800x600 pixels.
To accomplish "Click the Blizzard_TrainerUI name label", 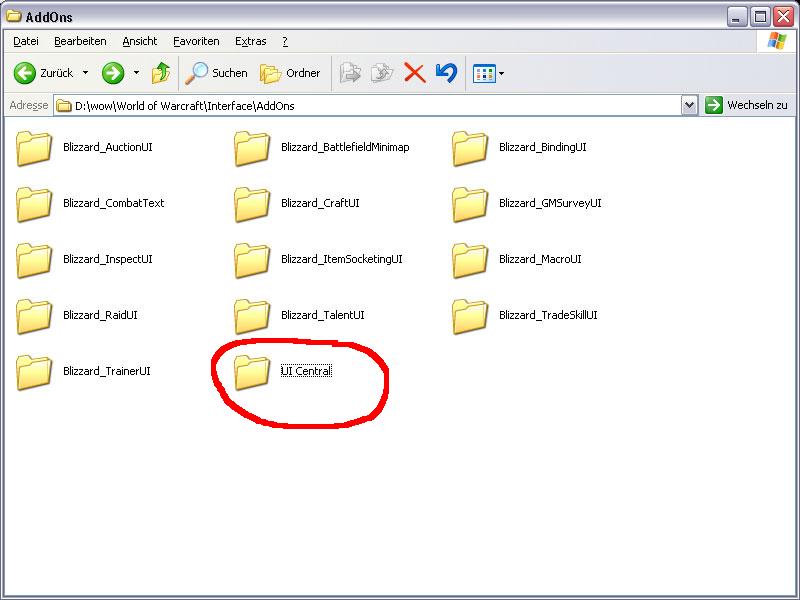I will coord(107,371).
